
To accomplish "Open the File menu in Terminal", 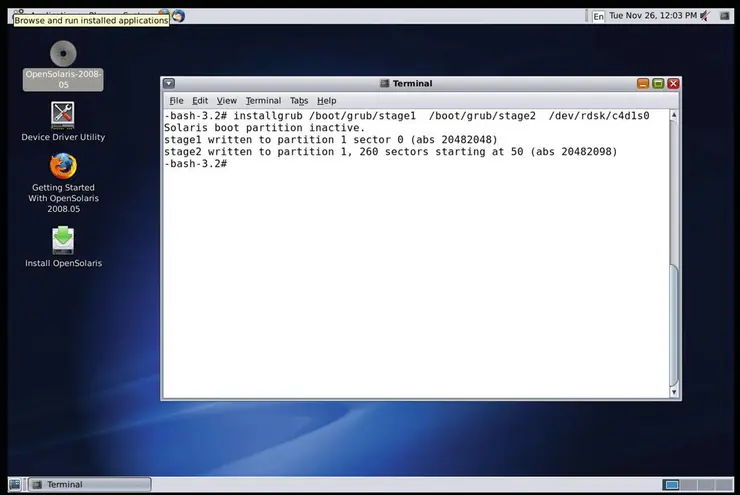I will 176,101.
